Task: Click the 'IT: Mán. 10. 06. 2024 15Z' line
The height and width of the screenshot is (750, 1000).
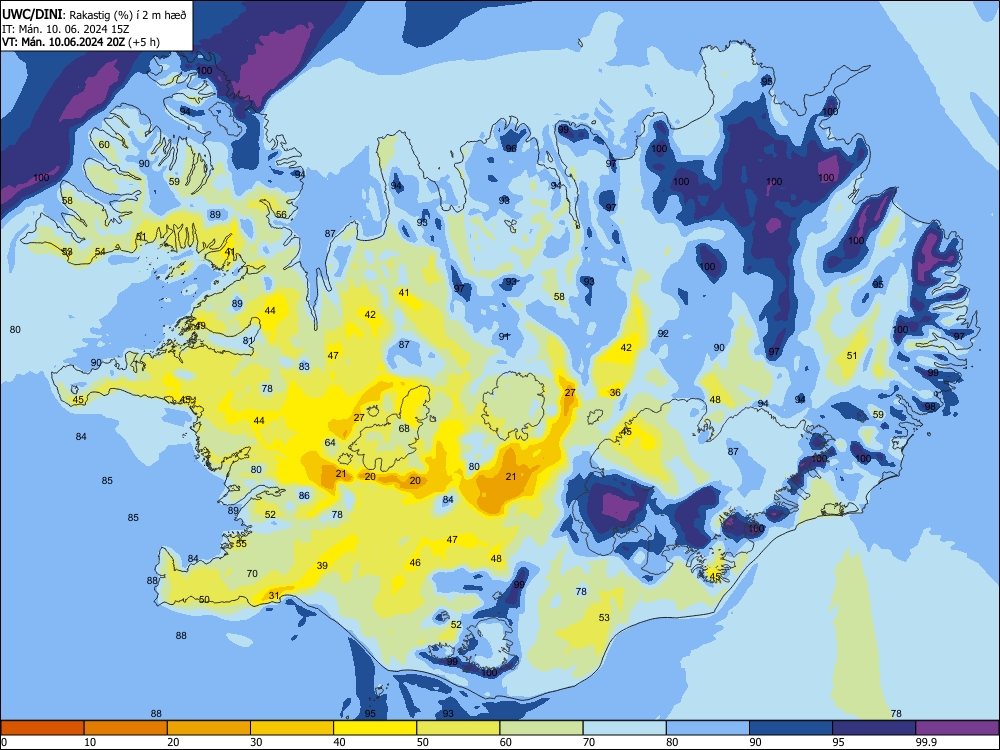Action: tap(65, 29)
